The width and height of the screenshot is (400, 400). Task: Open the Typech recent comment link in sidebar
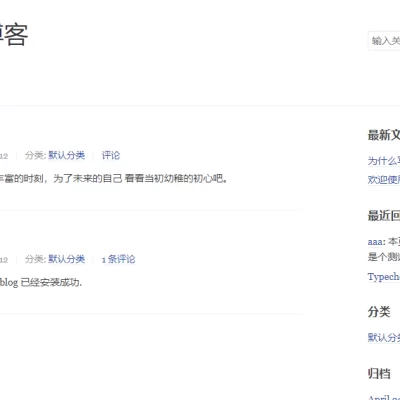pos(384,277)
